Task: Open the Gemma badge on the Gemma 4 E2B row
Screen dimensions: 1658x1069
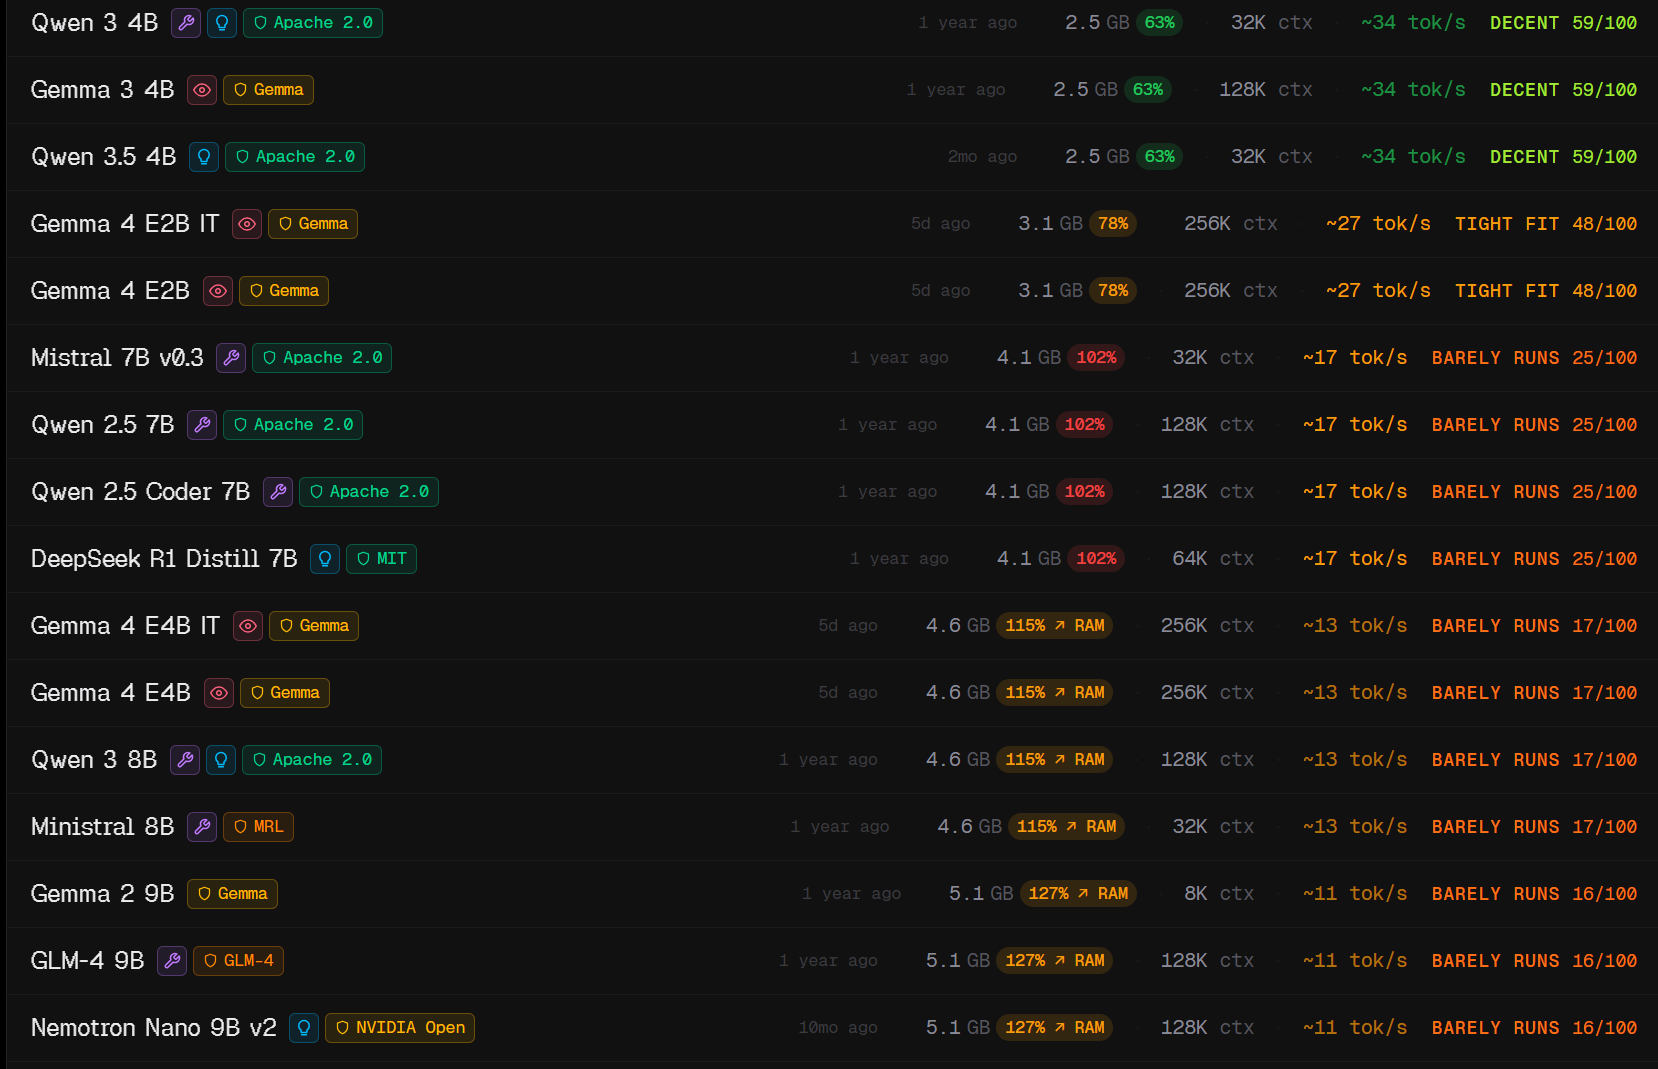Action: [x=284, y=291]
